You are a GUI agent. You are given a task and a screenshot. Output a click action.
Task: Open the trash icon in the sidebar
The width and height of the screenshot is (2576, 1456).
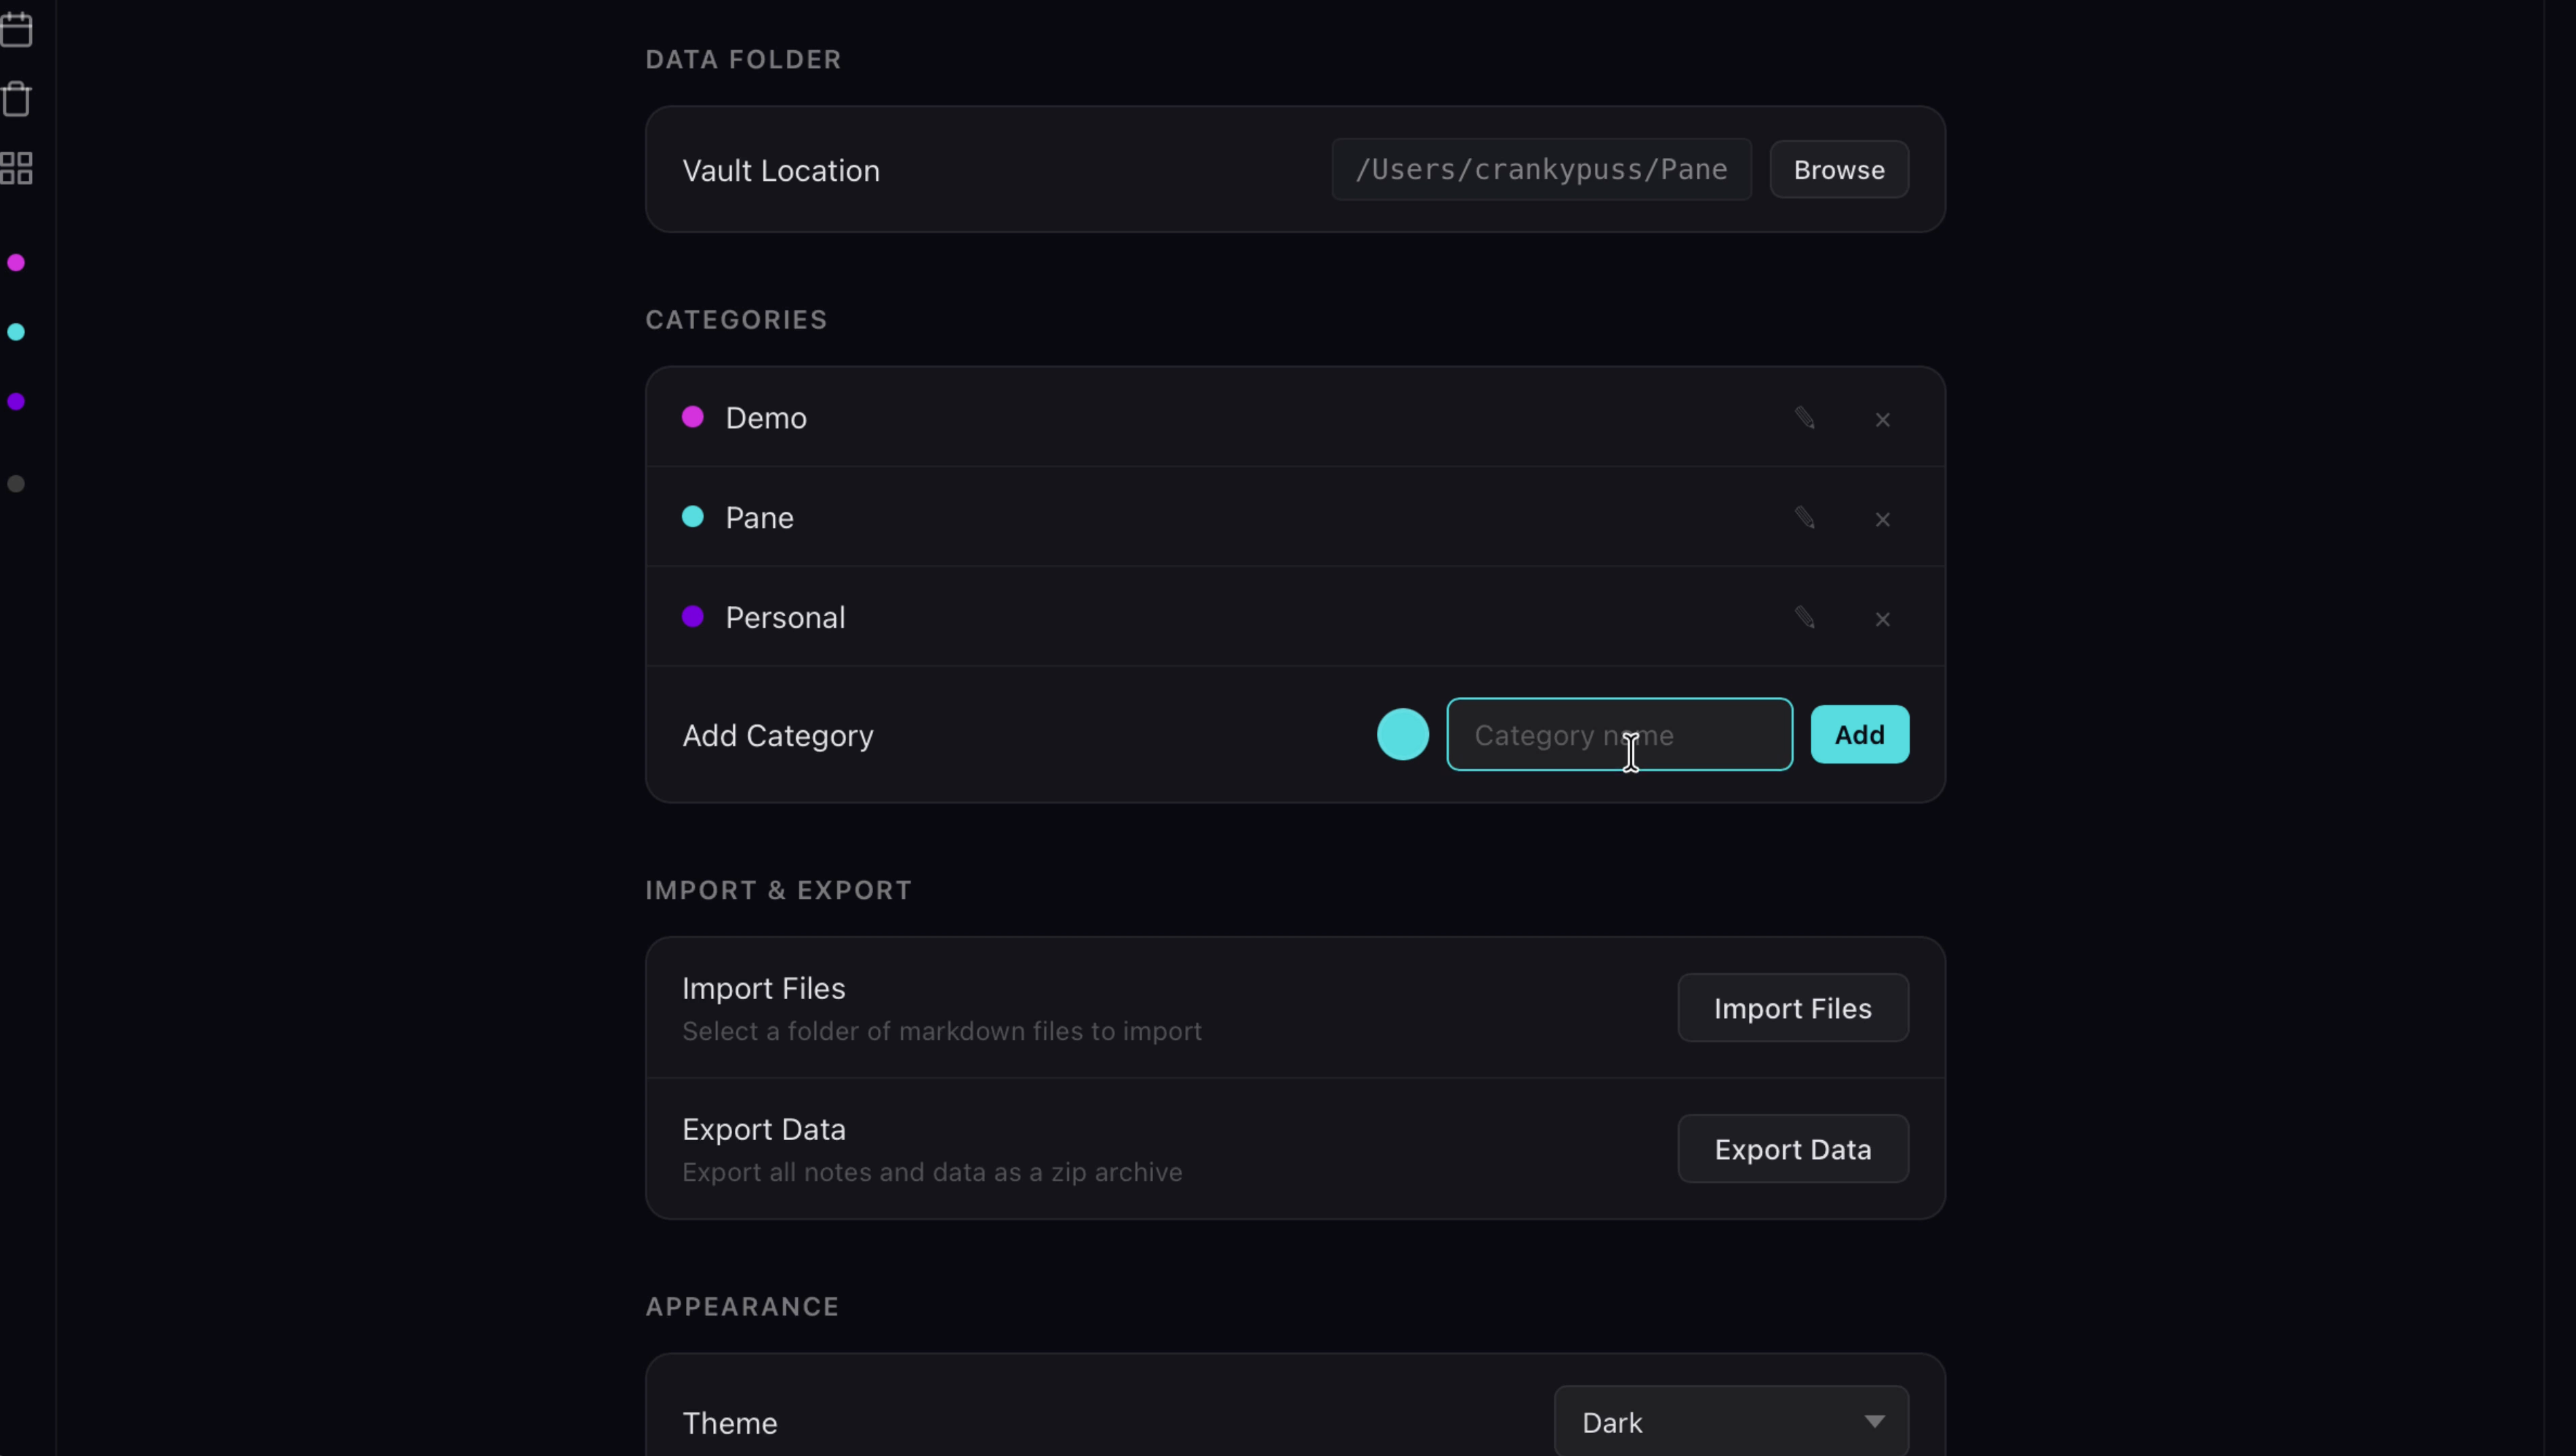16,99
